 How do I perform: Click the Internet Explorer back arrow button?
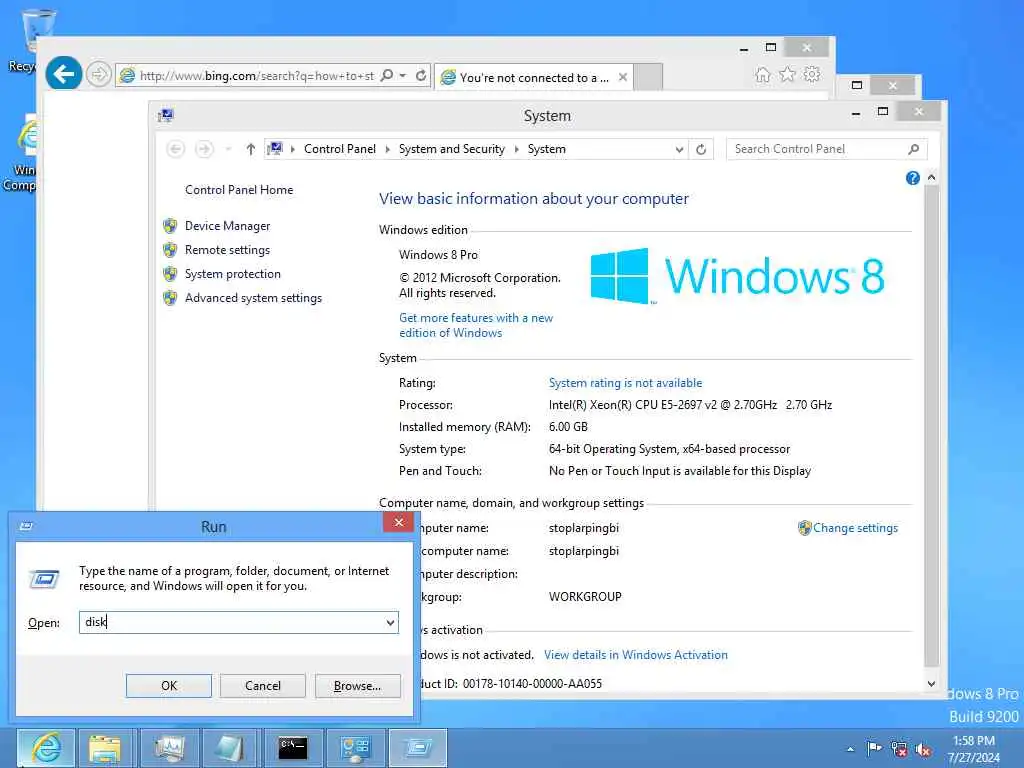(63, 74)
